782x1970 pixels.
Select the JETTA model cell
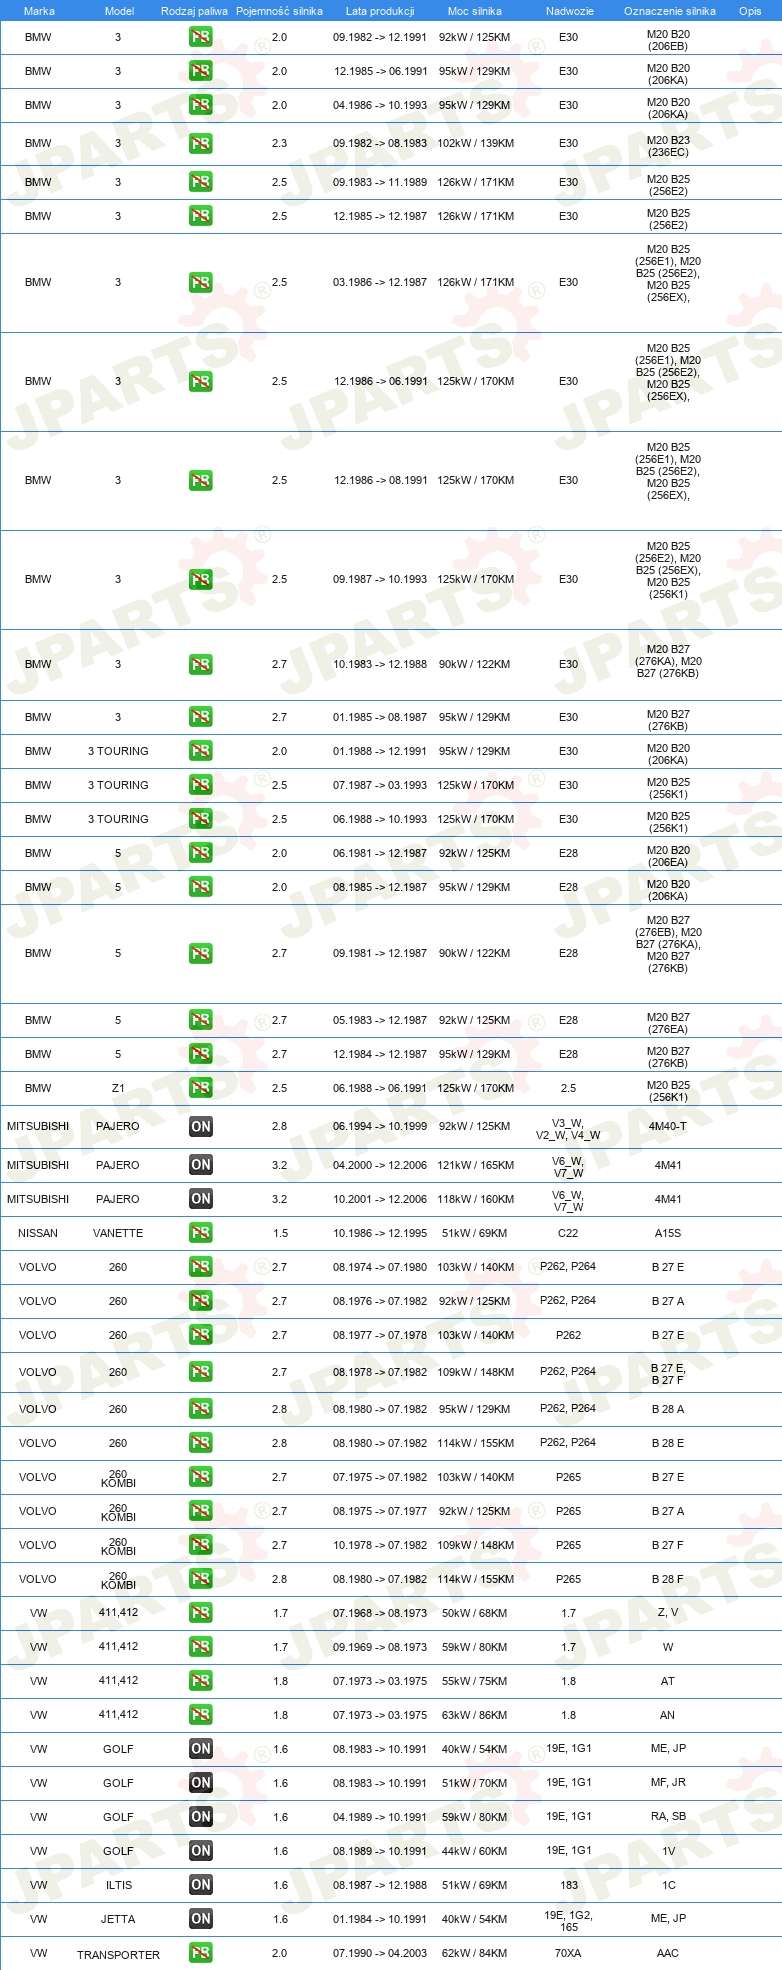tap(118, 1919)
